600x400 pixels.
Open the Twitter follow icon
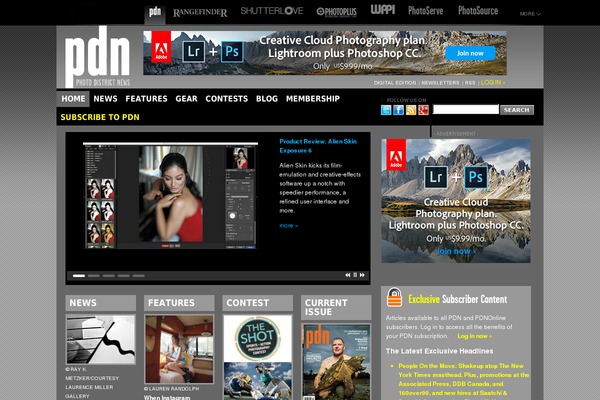pyautogui.click(x=386, y=110)
